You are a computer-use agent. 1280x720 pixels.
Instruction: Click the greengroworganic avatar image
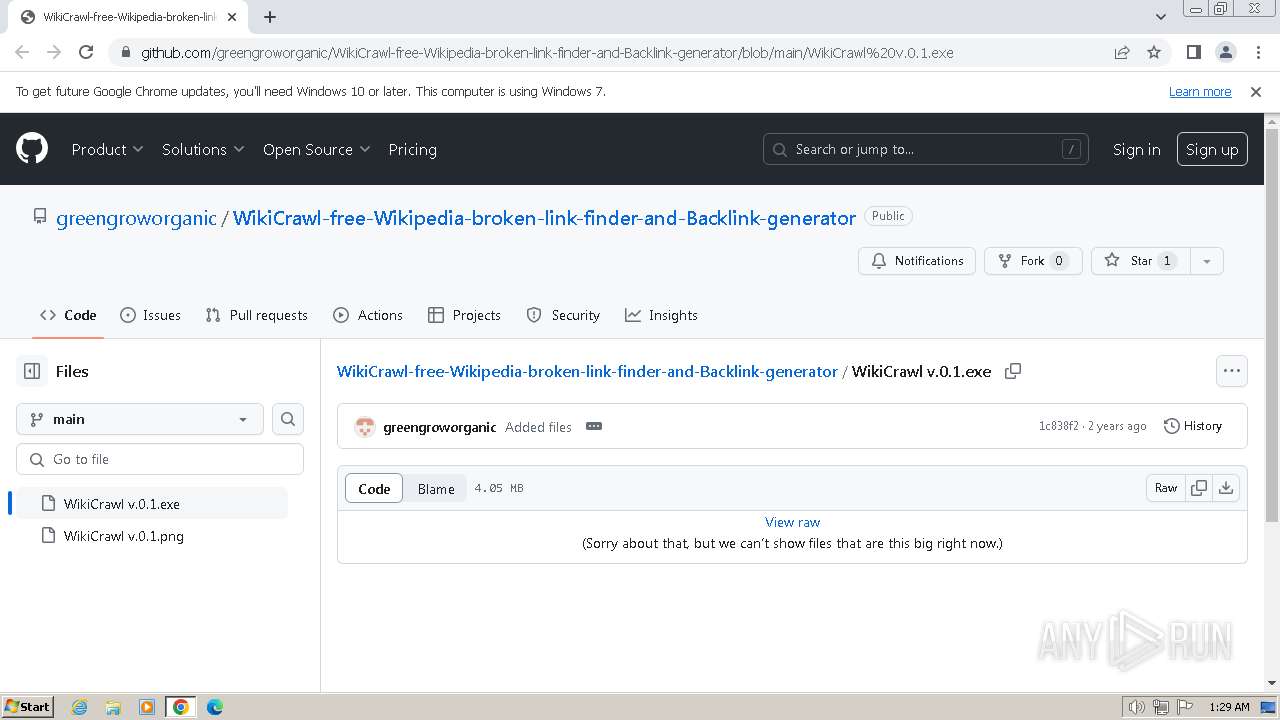[x=365, y=427]
